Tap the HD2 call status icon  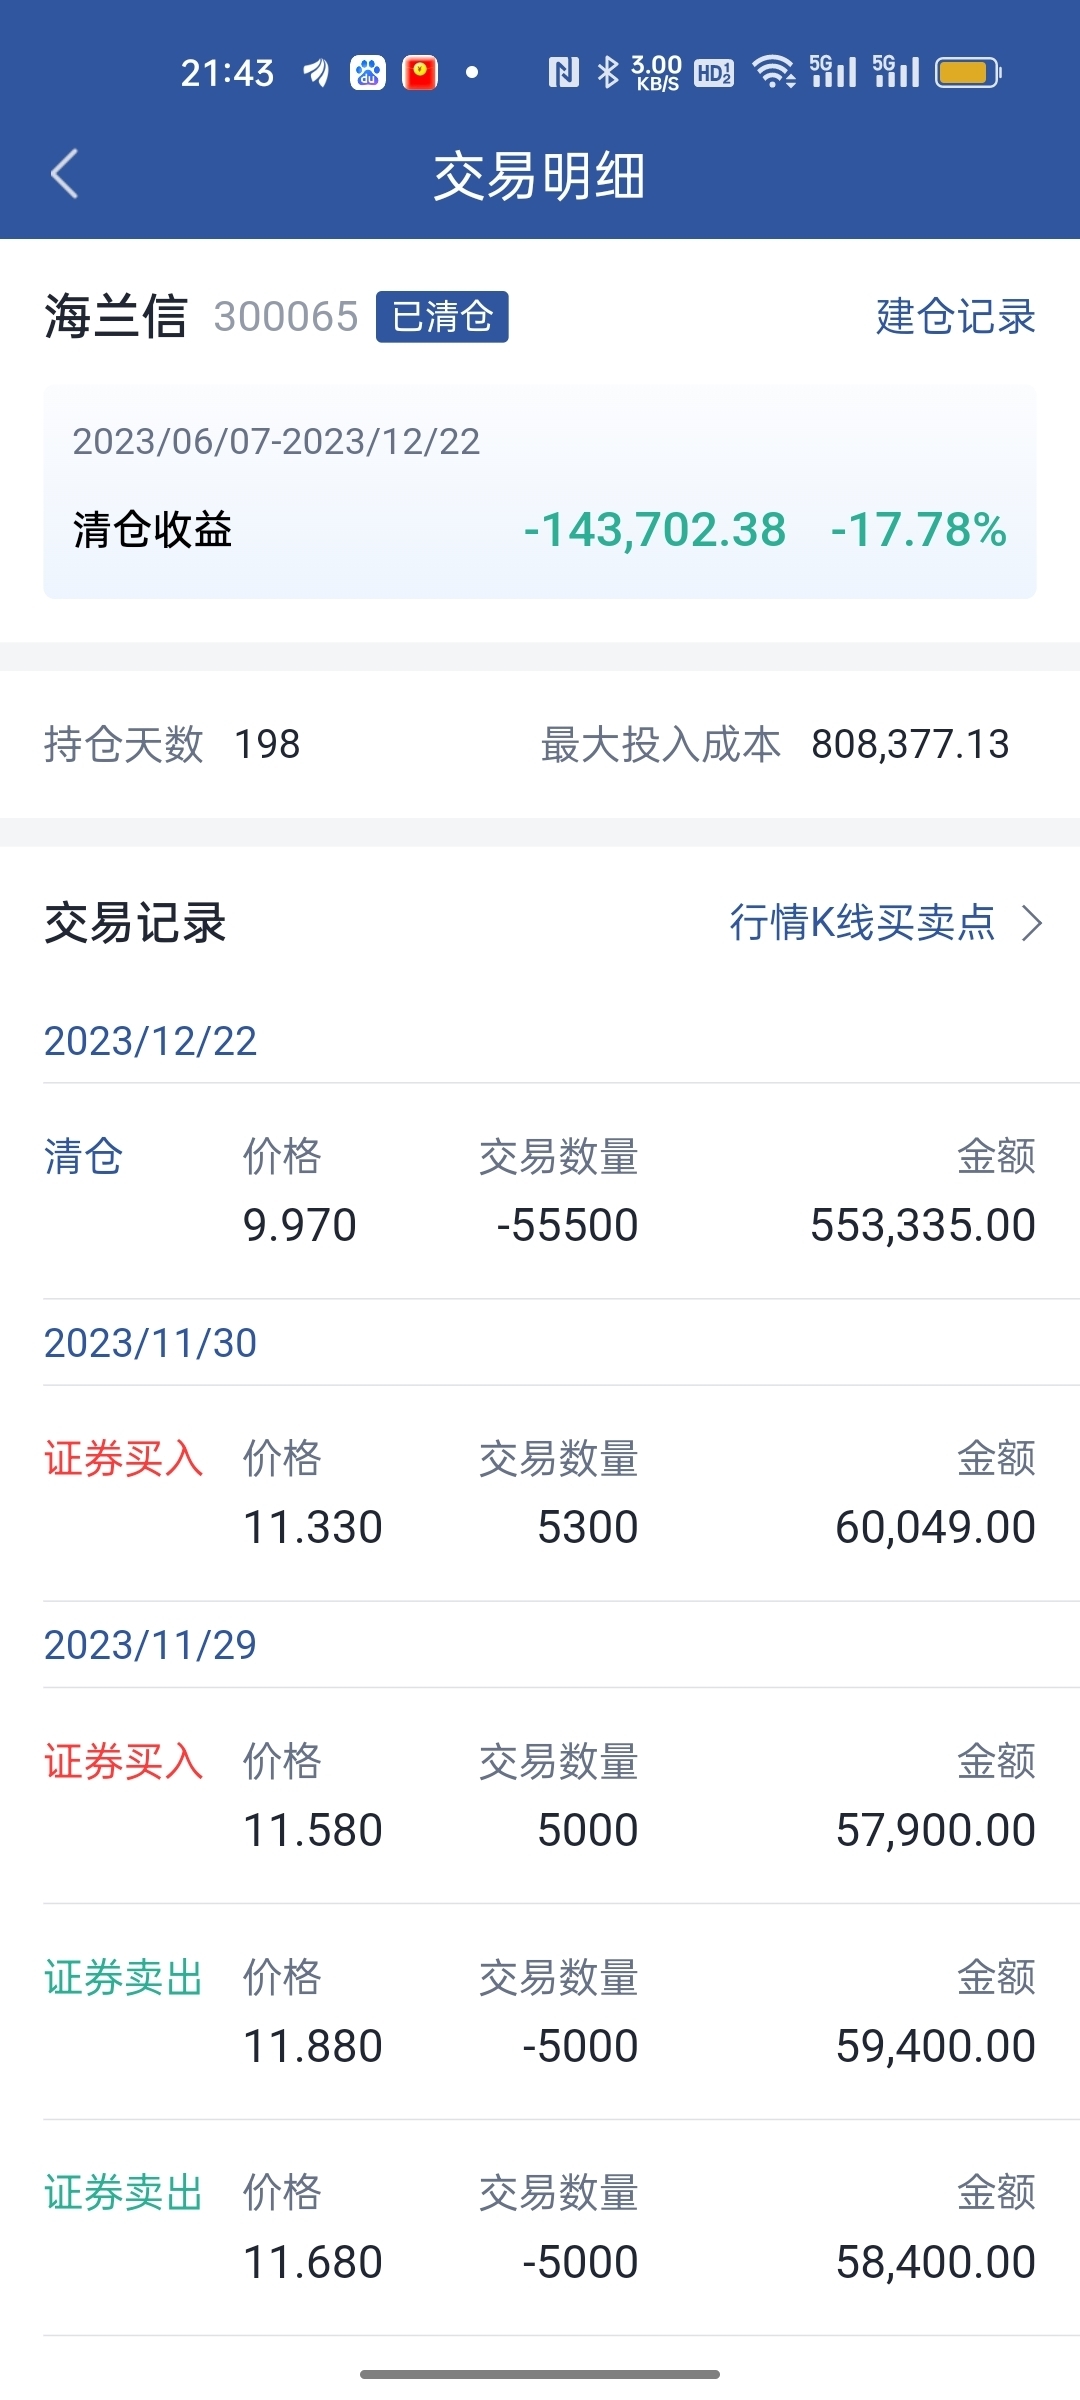(714, 73)
